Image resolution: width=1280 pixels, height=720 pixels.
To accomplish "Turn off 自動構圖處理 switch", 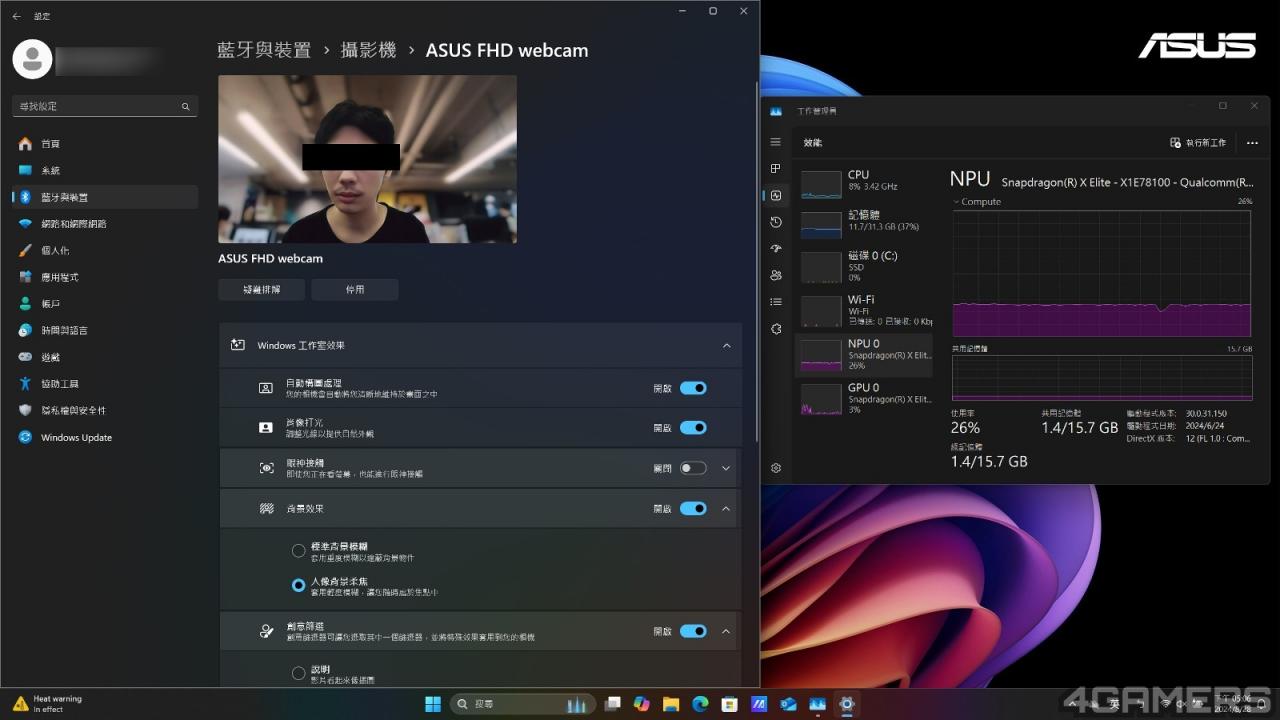I will click(693, 388).
